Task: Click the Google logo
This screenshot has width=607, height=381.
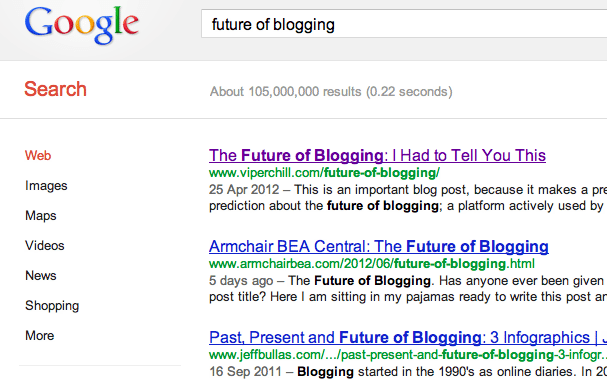Action: point(82,25)
